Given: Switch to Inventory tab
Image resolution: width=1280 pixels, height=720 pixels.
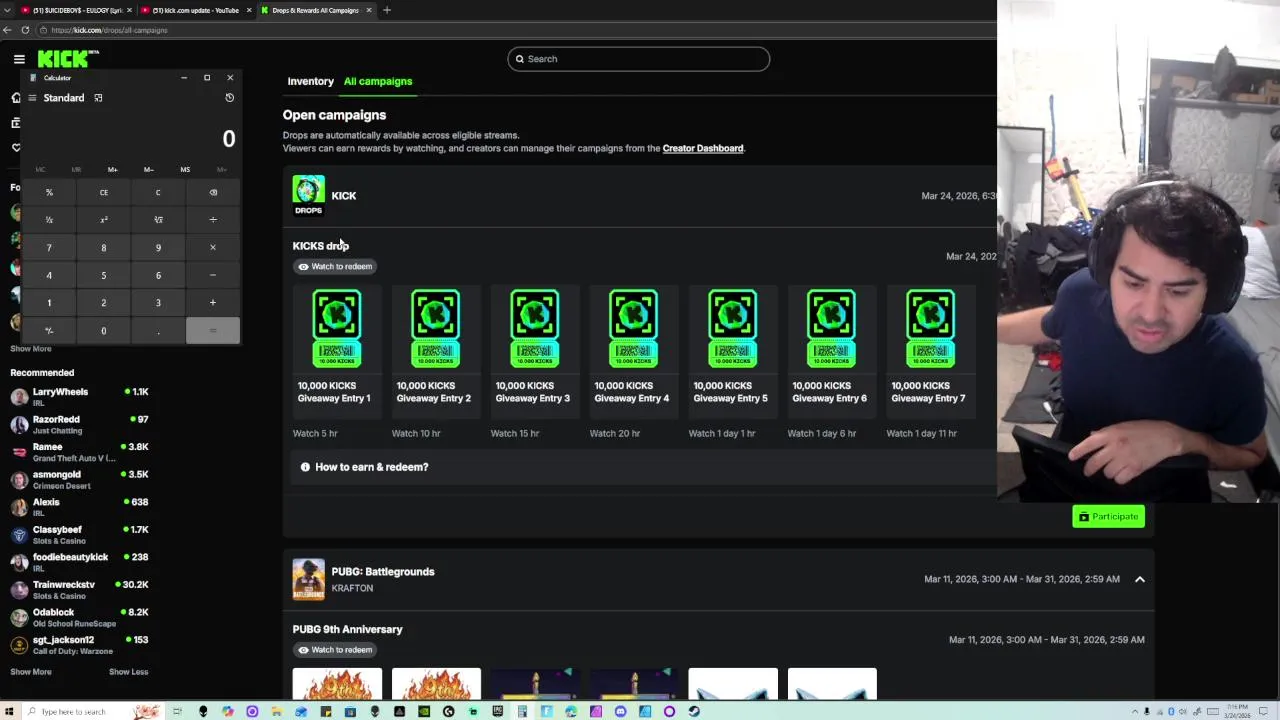Looking at the screenshot, I should click(x=310, y=81).
